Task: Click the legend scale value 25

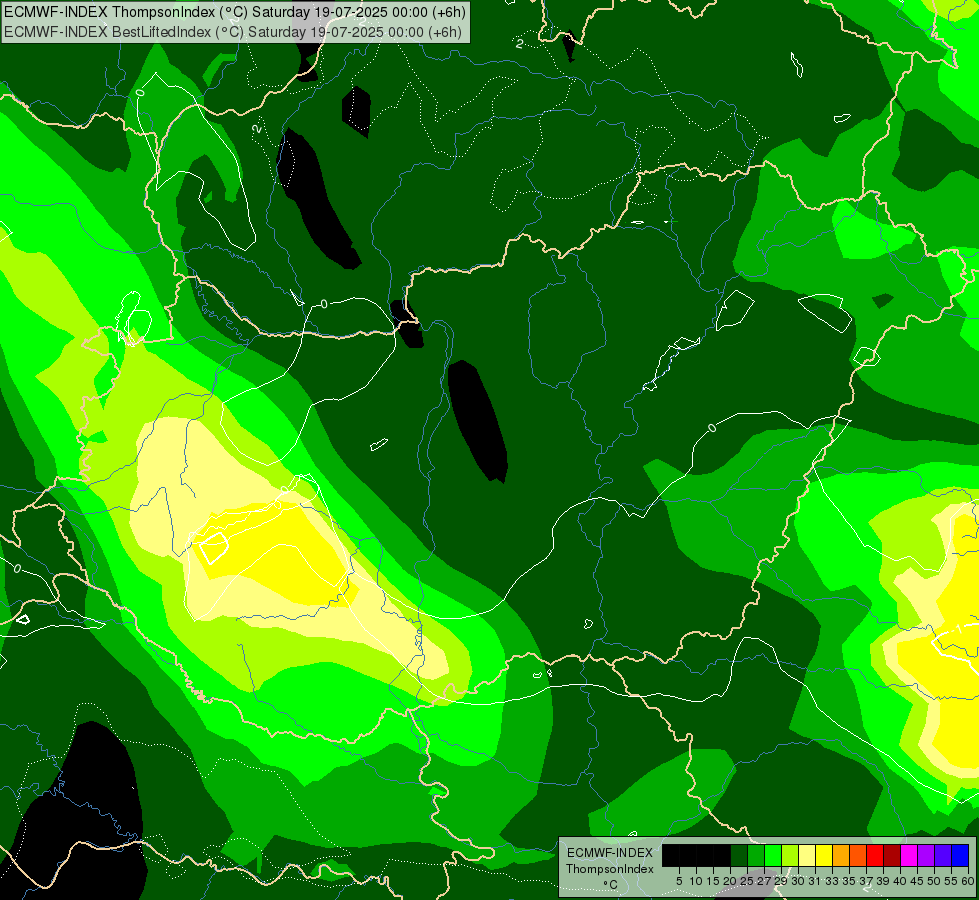Action: pos(747,881)
